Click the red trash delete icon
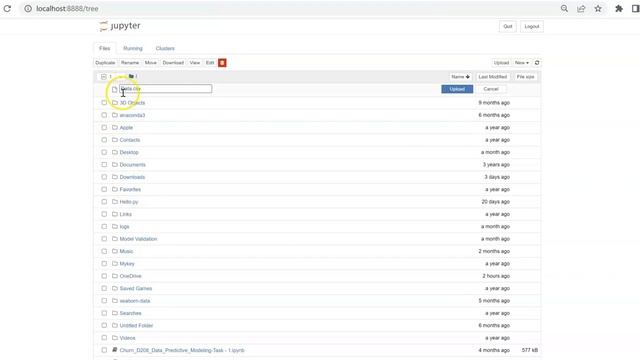 tap(222, 63)
